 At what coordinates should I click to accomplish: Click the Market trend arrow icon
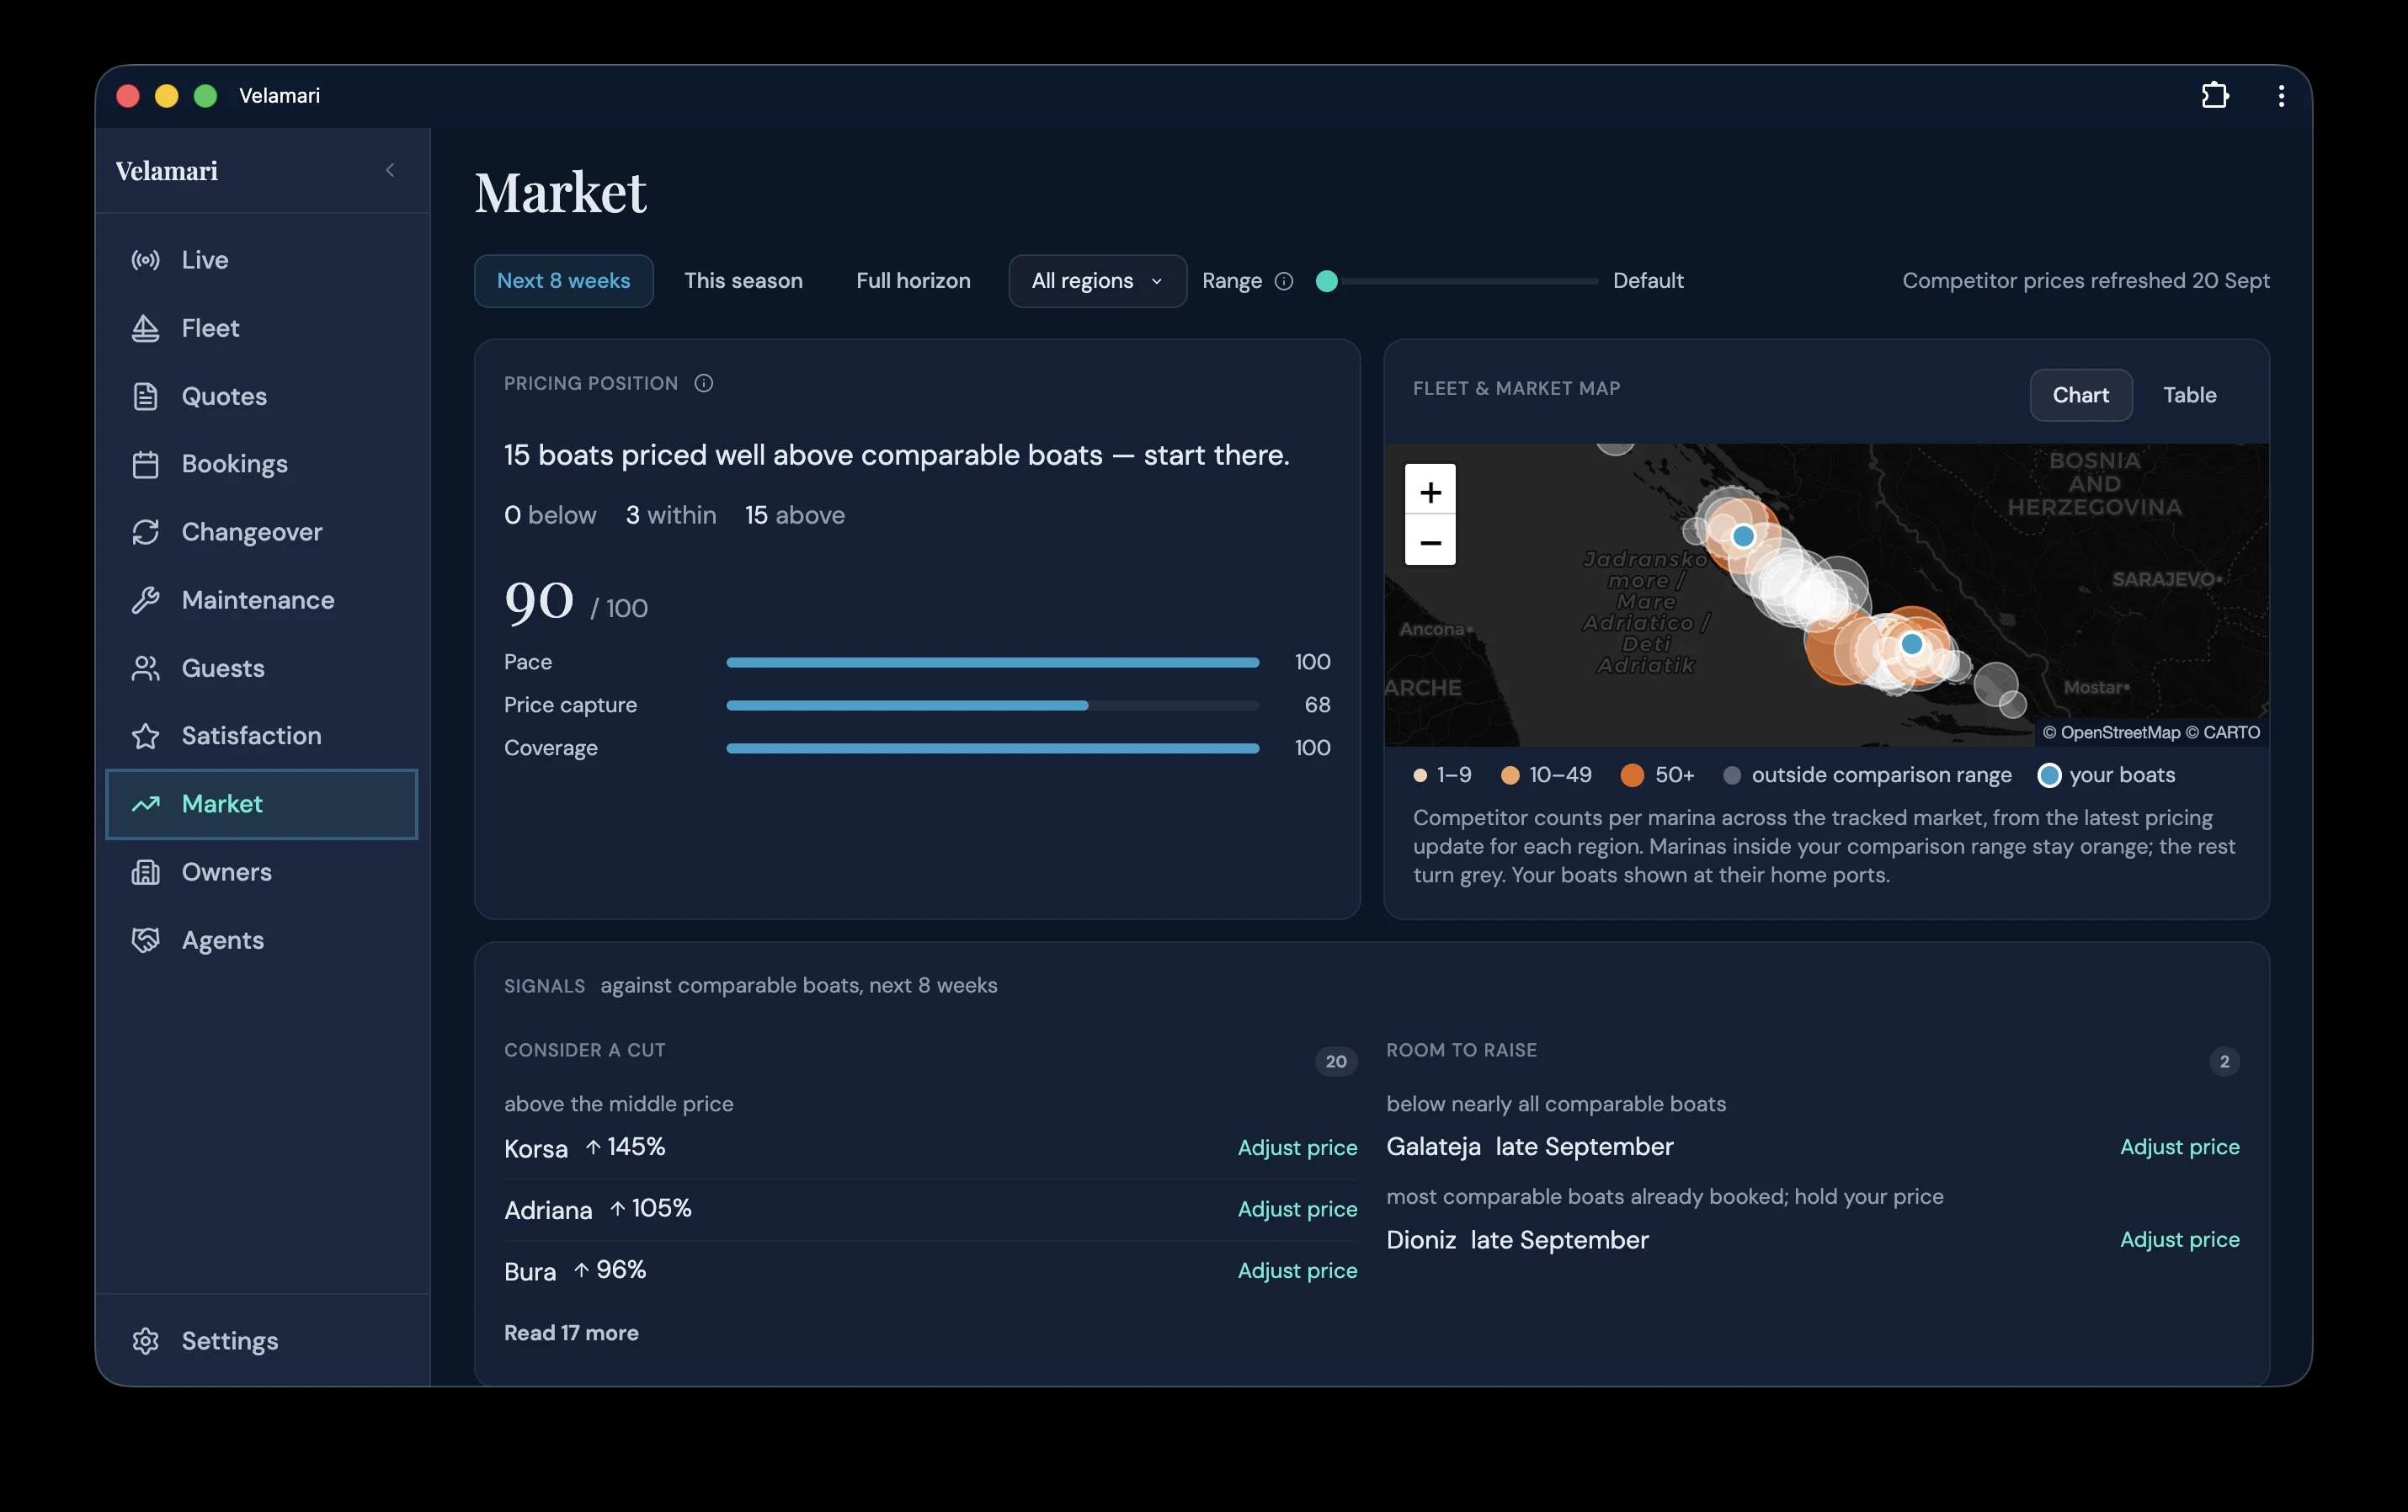point(146,804)
